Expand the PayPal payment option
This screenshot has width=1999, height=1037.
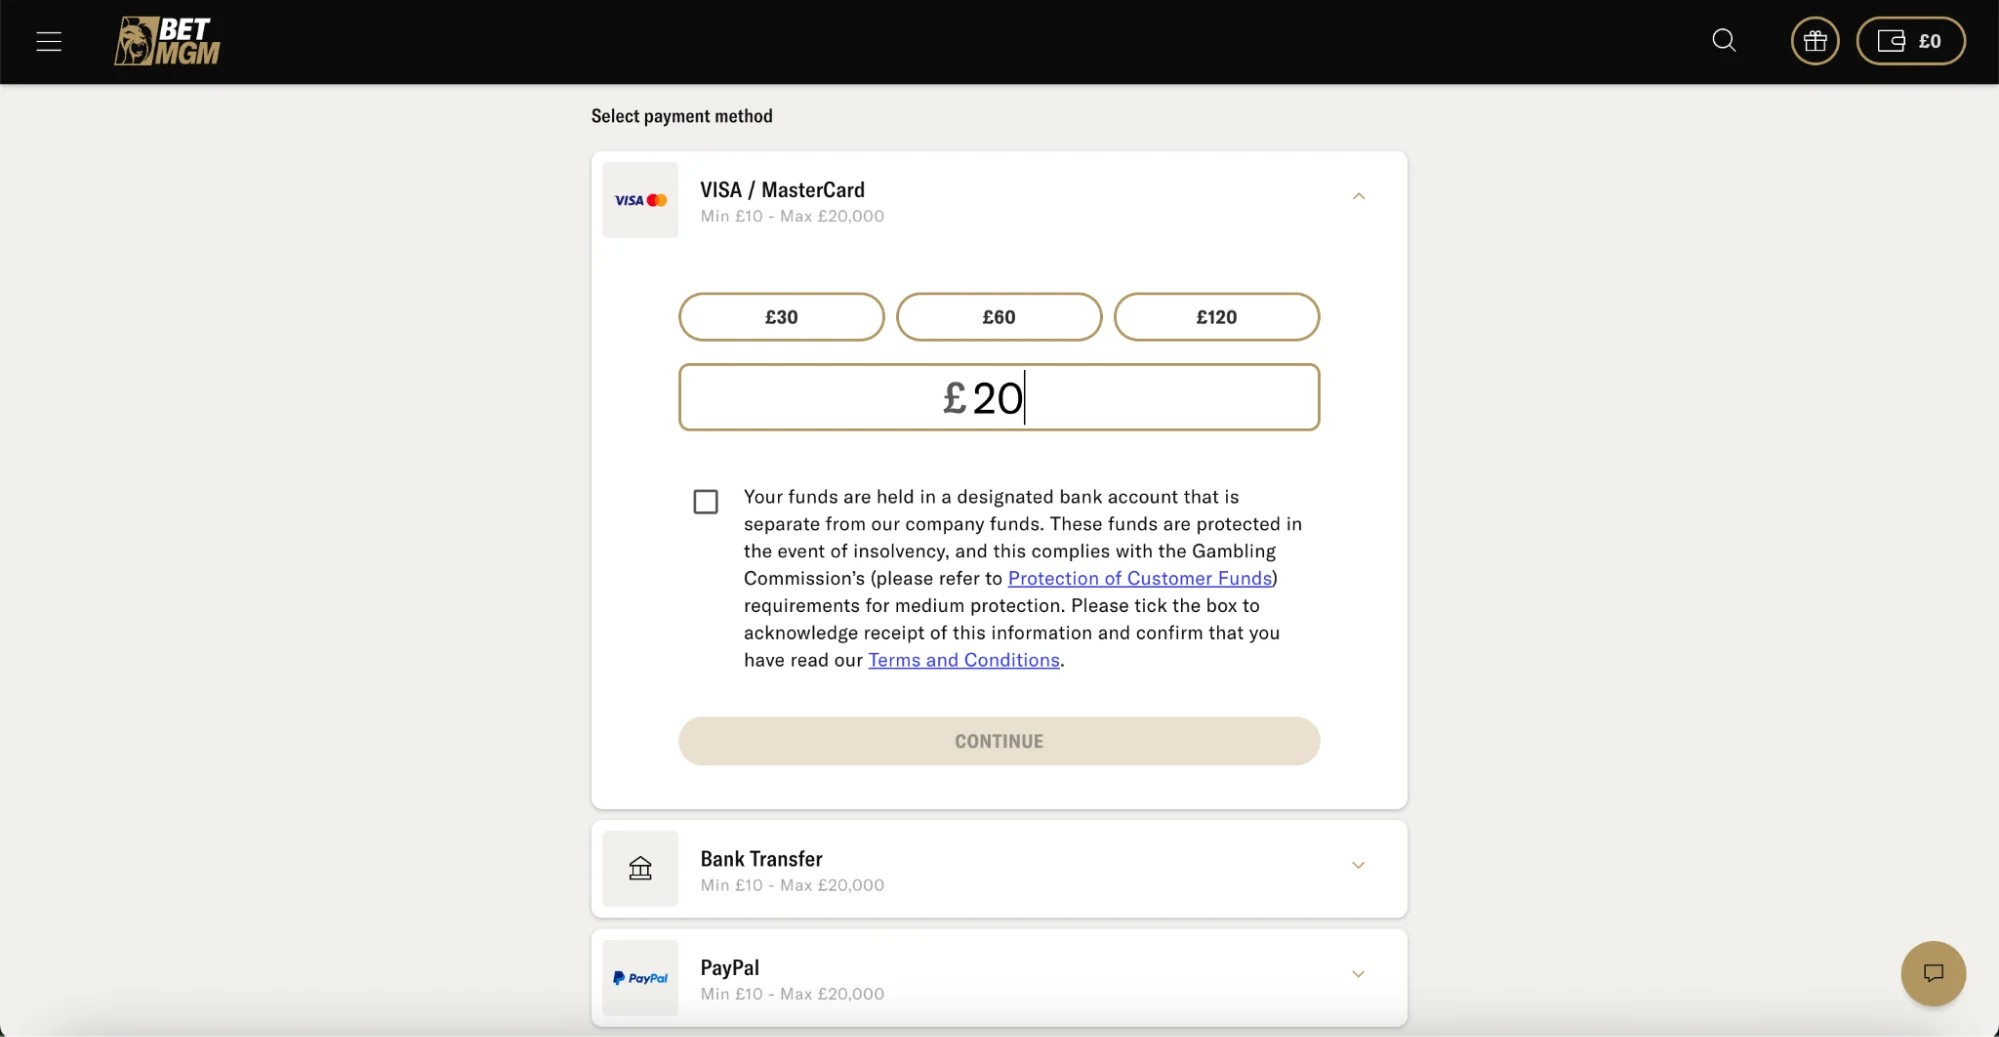tap(1358, 974)
